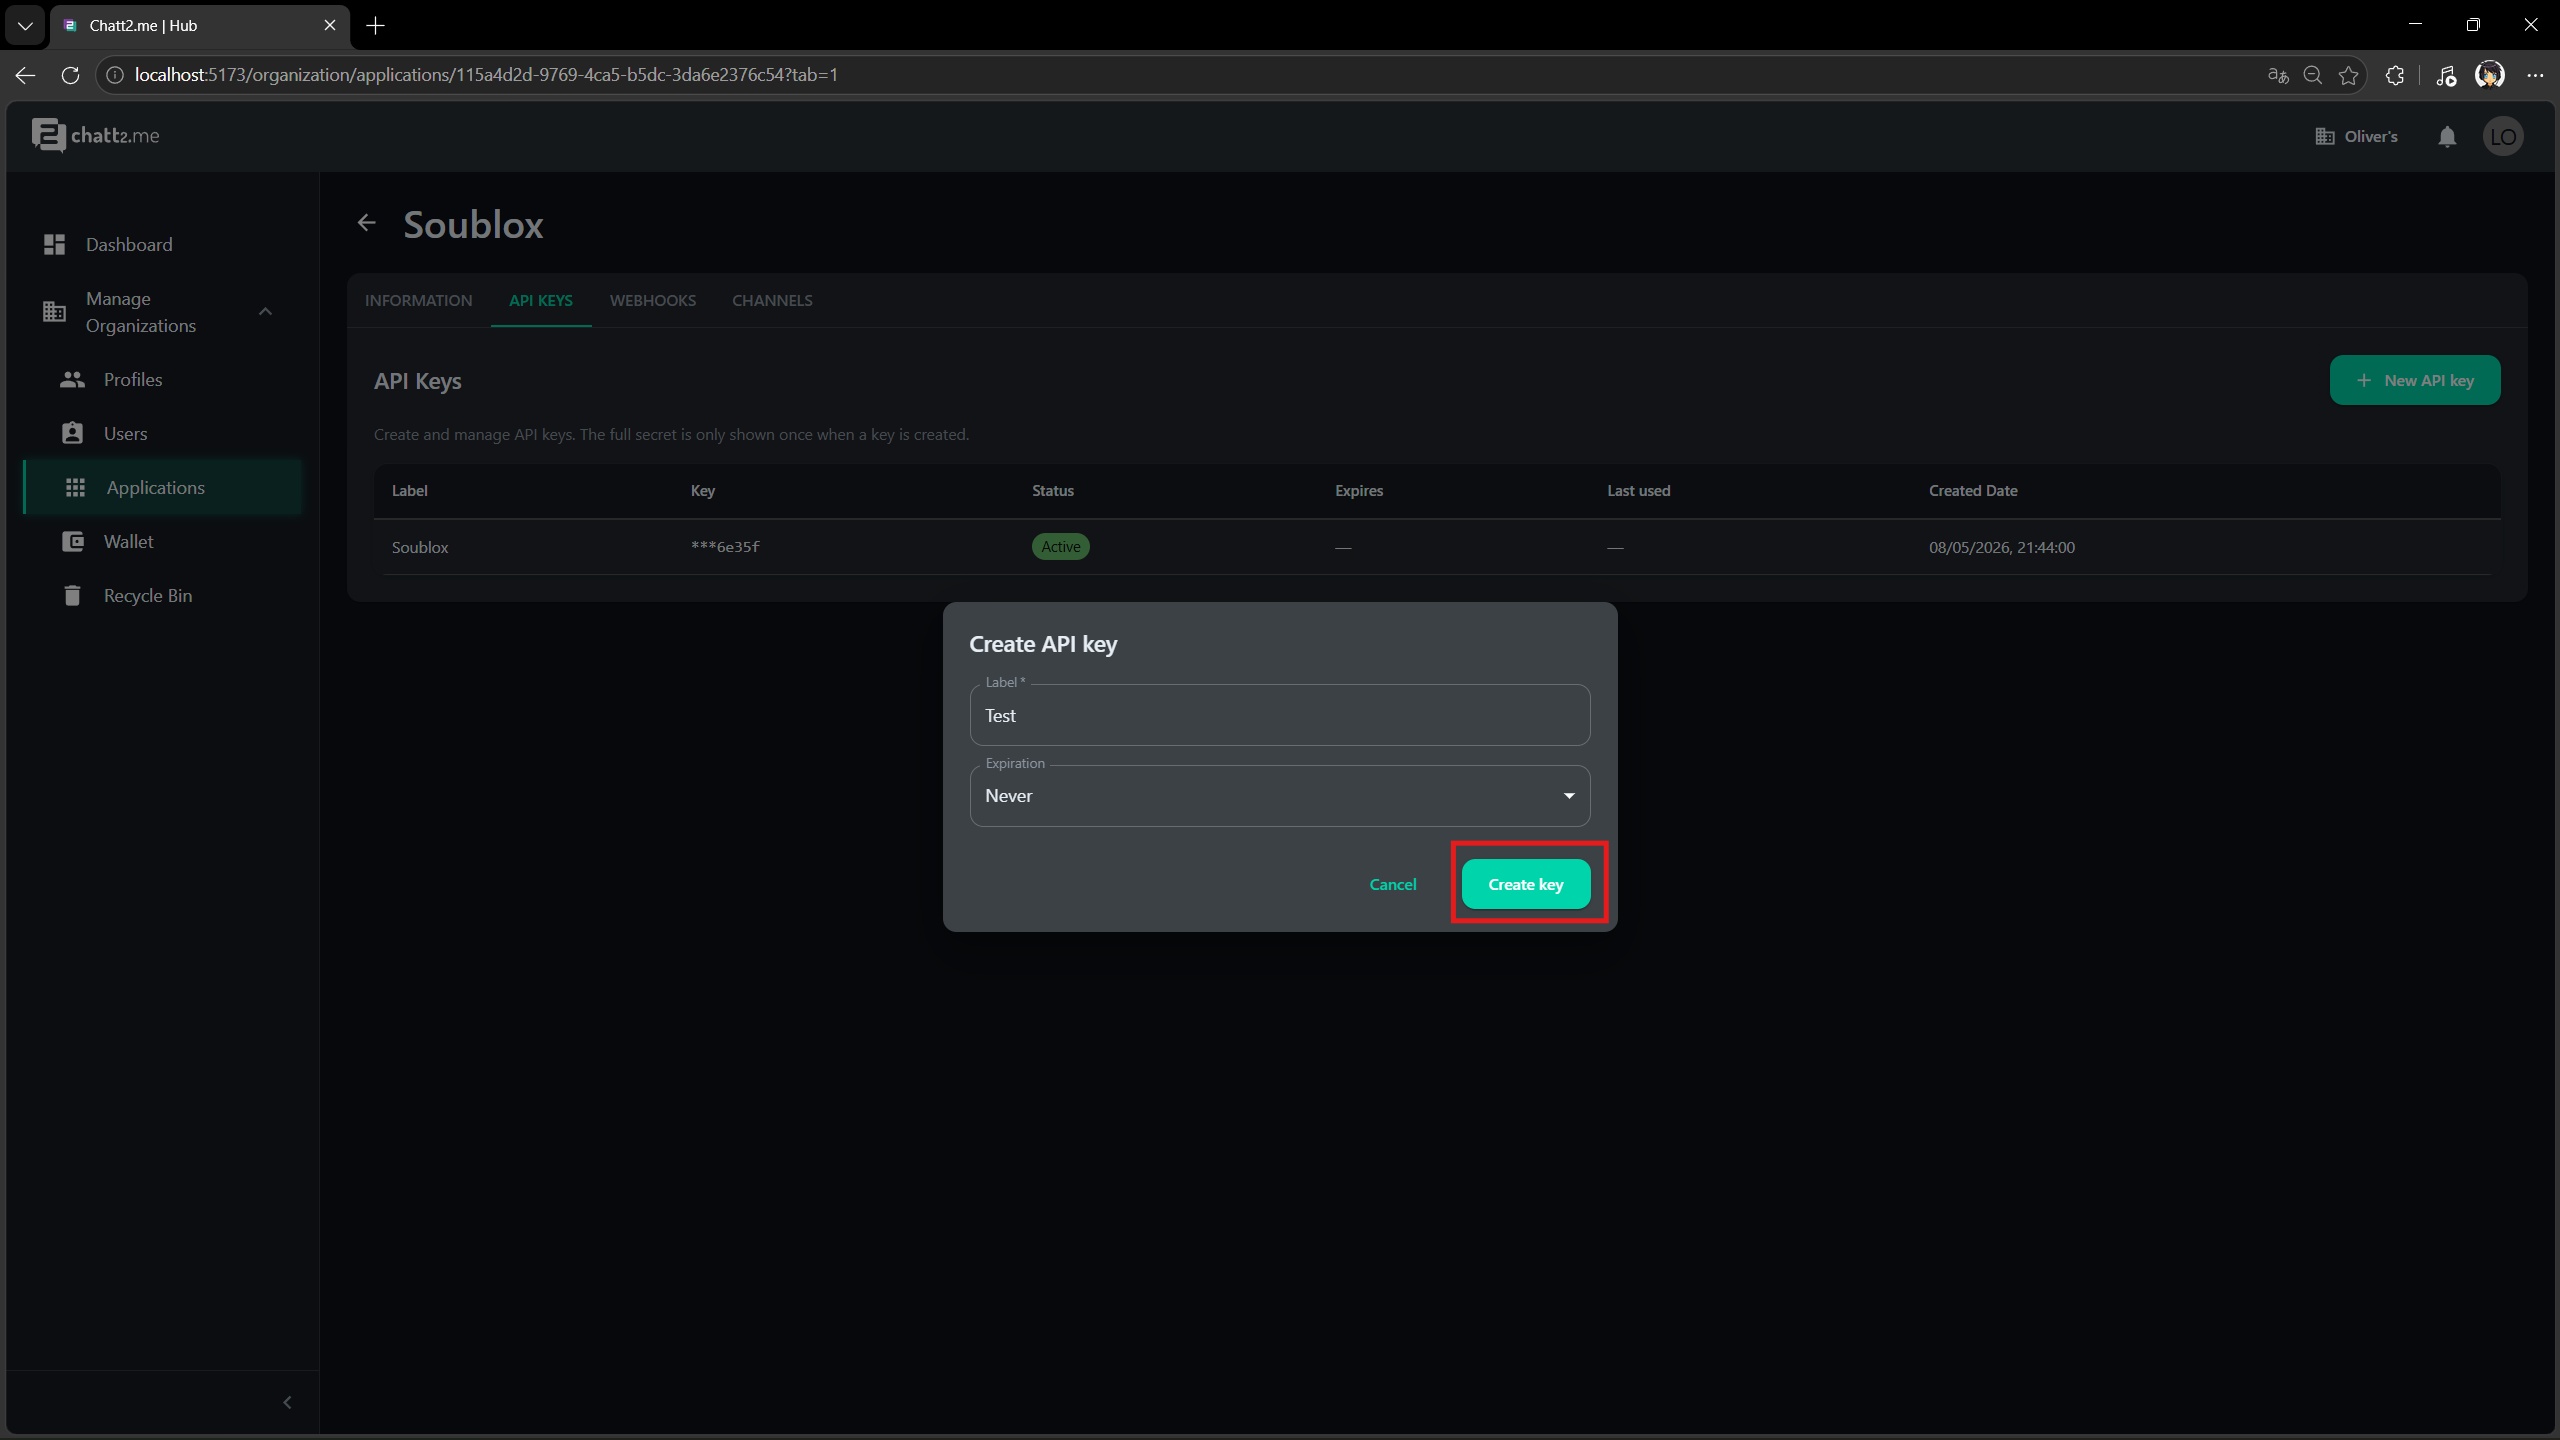Open Wallet in the sidebar

(163, 542)
